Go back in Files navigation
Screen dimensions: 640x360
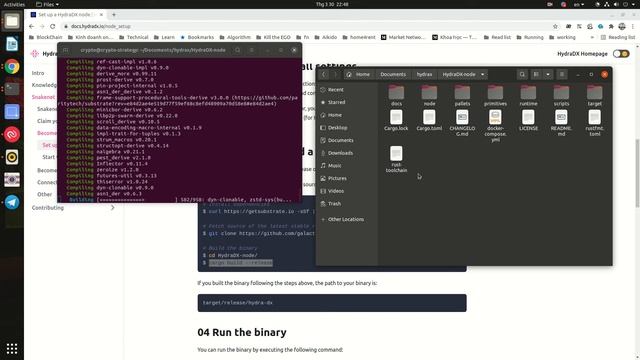pyautogui.click(x=324, y=74)
